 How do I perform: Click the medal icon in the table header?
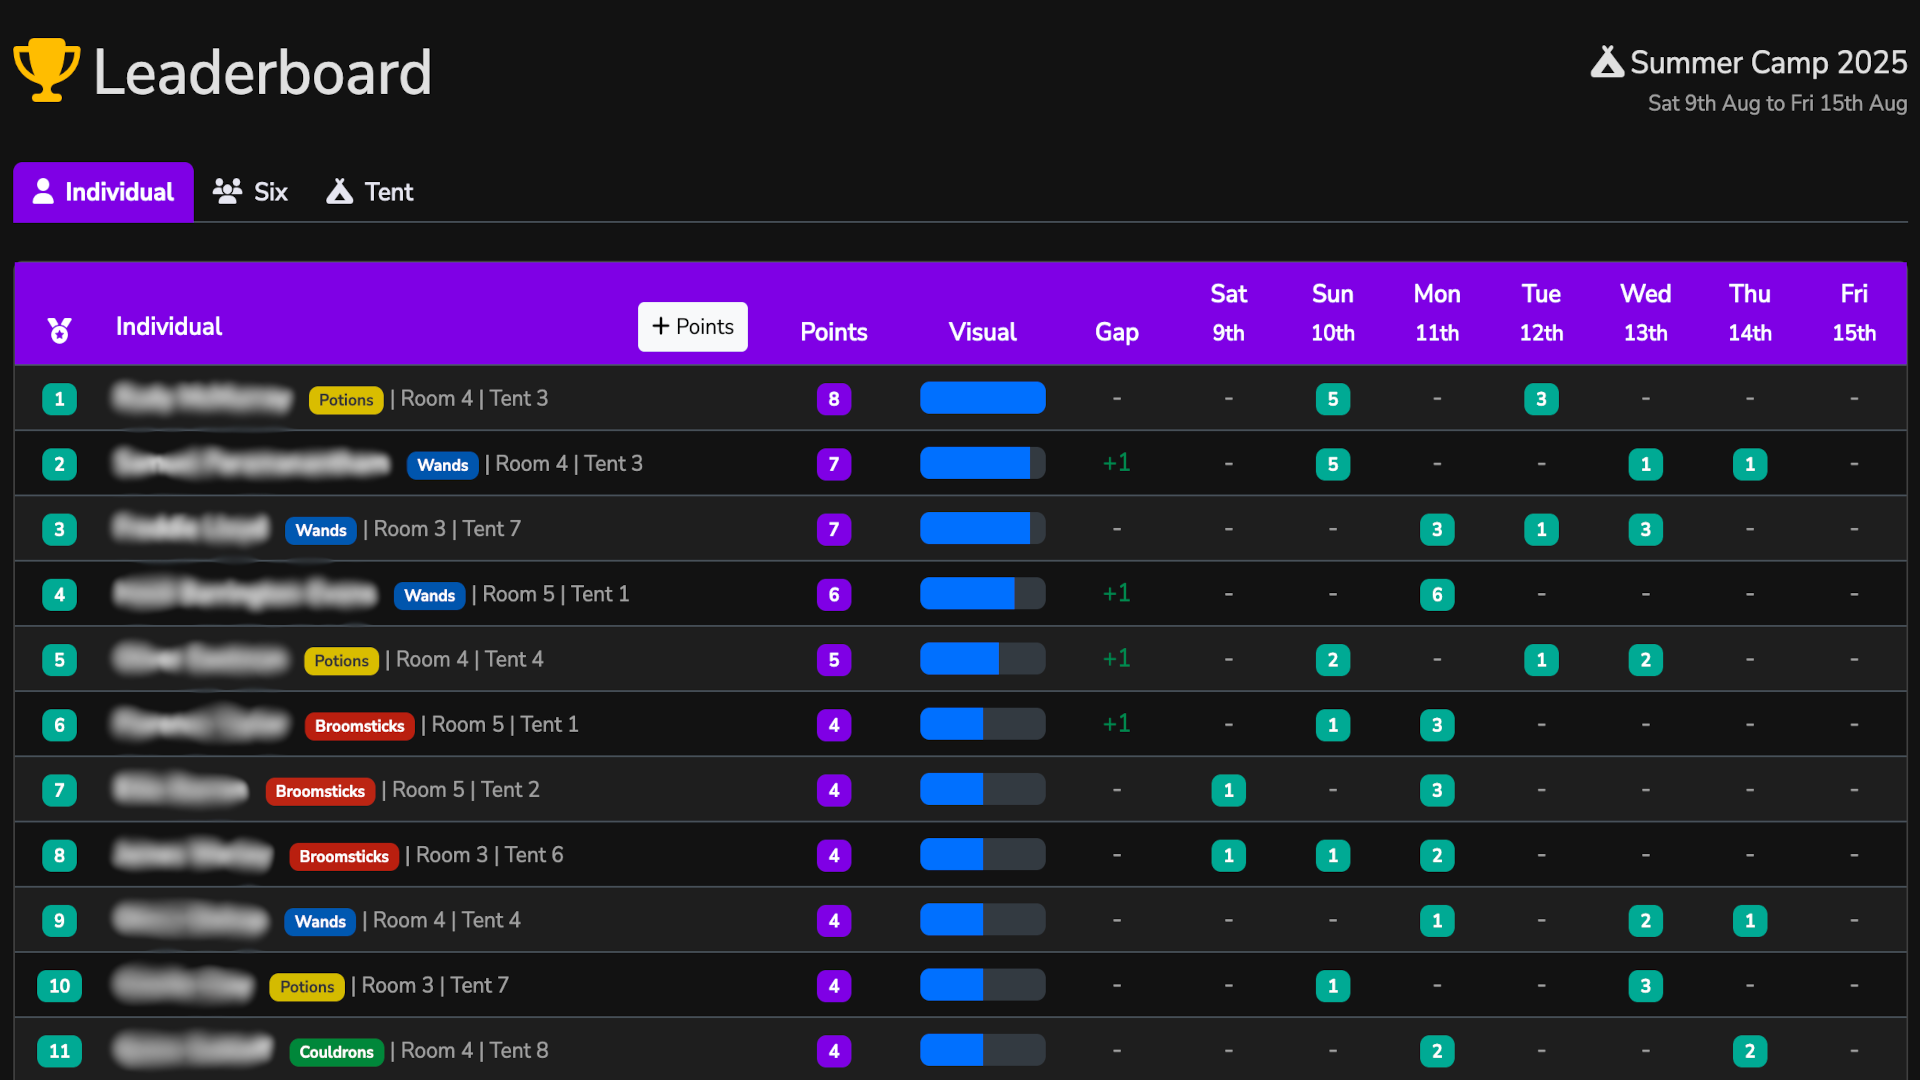(x=61, y=330)
